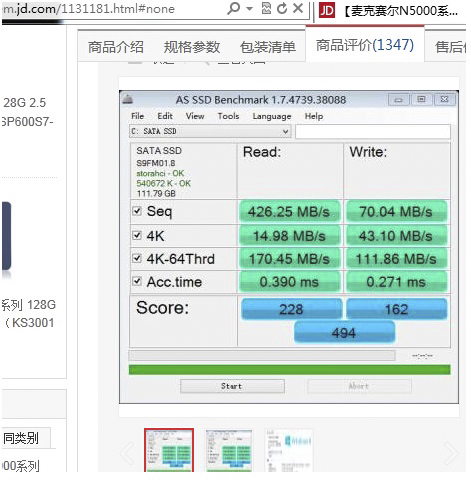Open the 包装清单 tab
The width and height of the screenshot is (471, 480).
click(268, 47)
